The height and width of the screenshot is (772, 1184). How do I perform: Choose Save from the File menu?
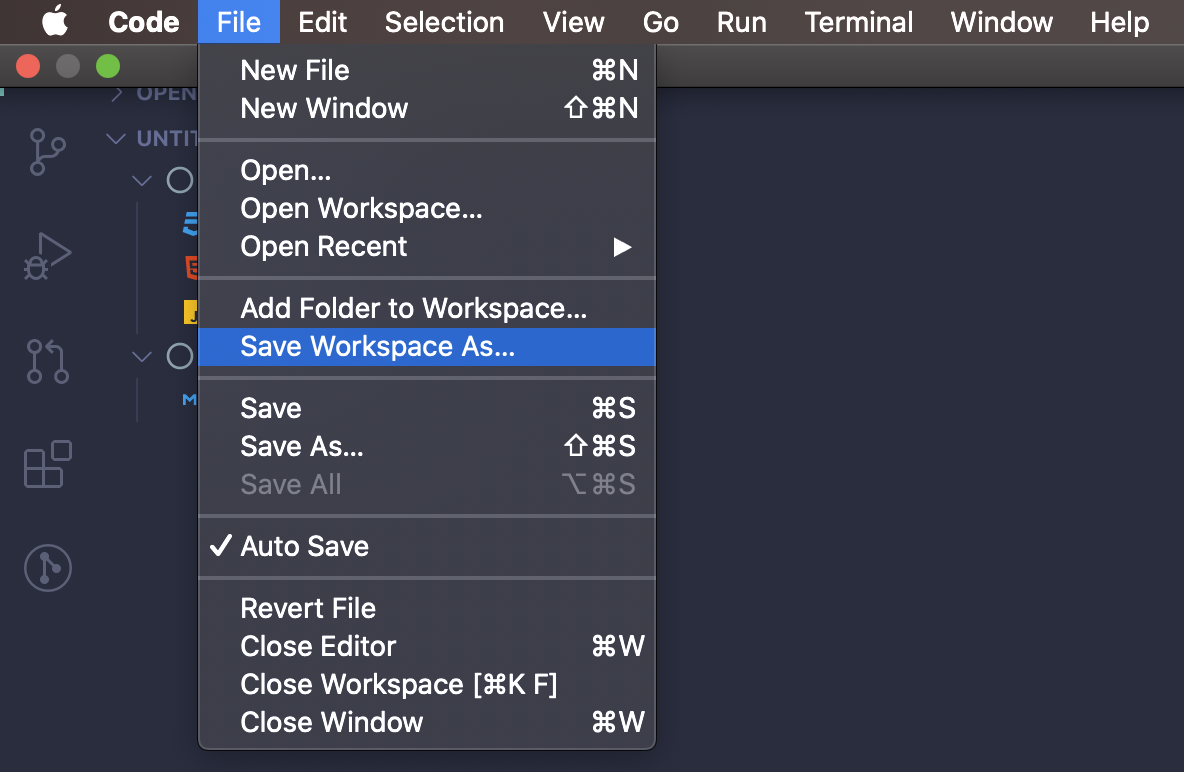tap(427, 409)
